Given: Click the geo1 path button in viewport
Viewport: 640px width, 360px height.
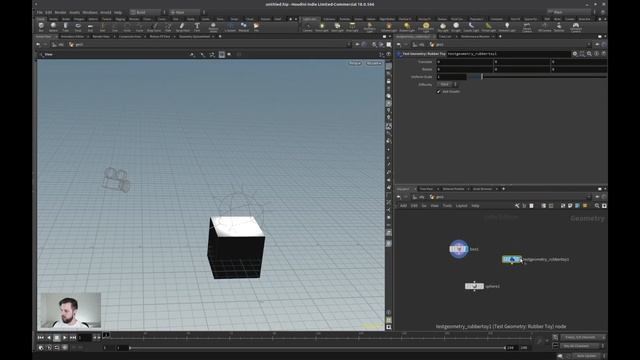Looking at the screenshot, I should point(76,44).
